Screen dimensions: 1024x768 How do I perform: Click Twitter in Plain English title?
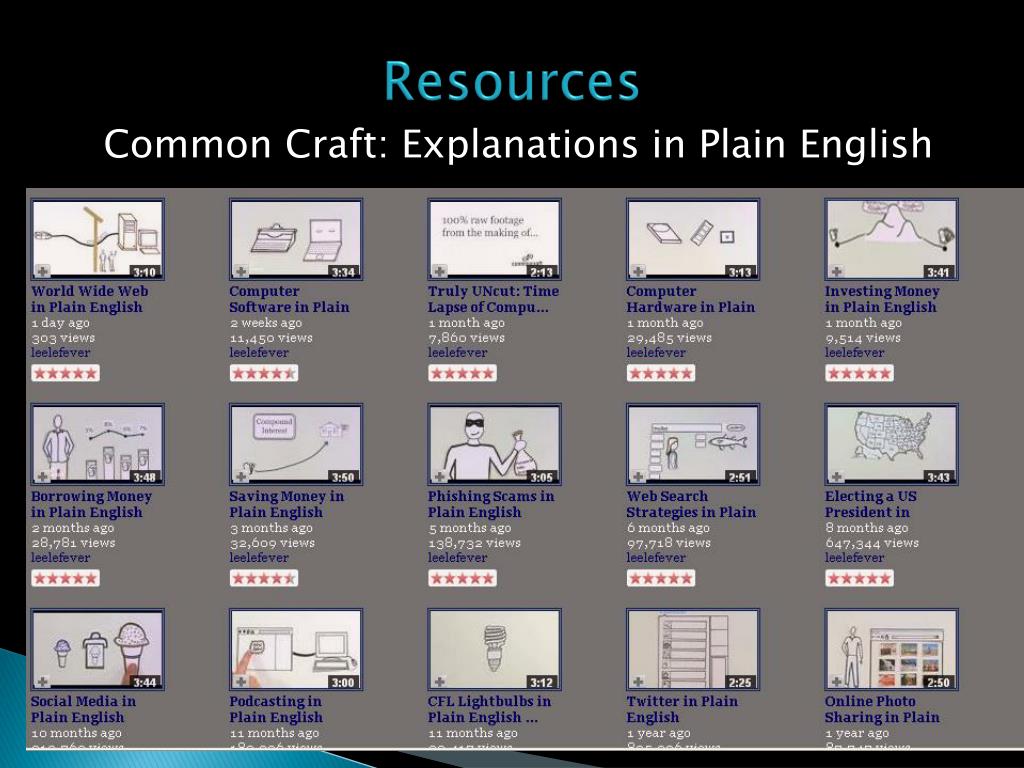[682, 709]
